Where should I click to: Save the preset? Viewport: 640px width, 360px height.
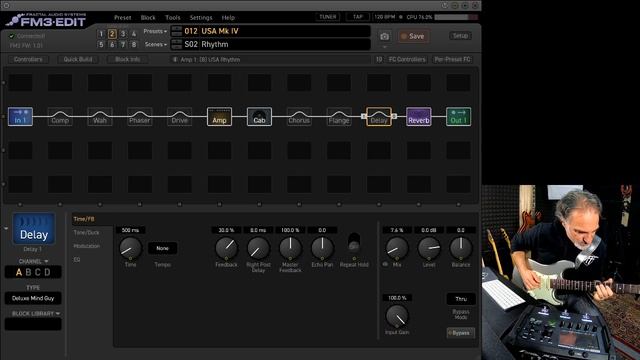pos(413,36)
